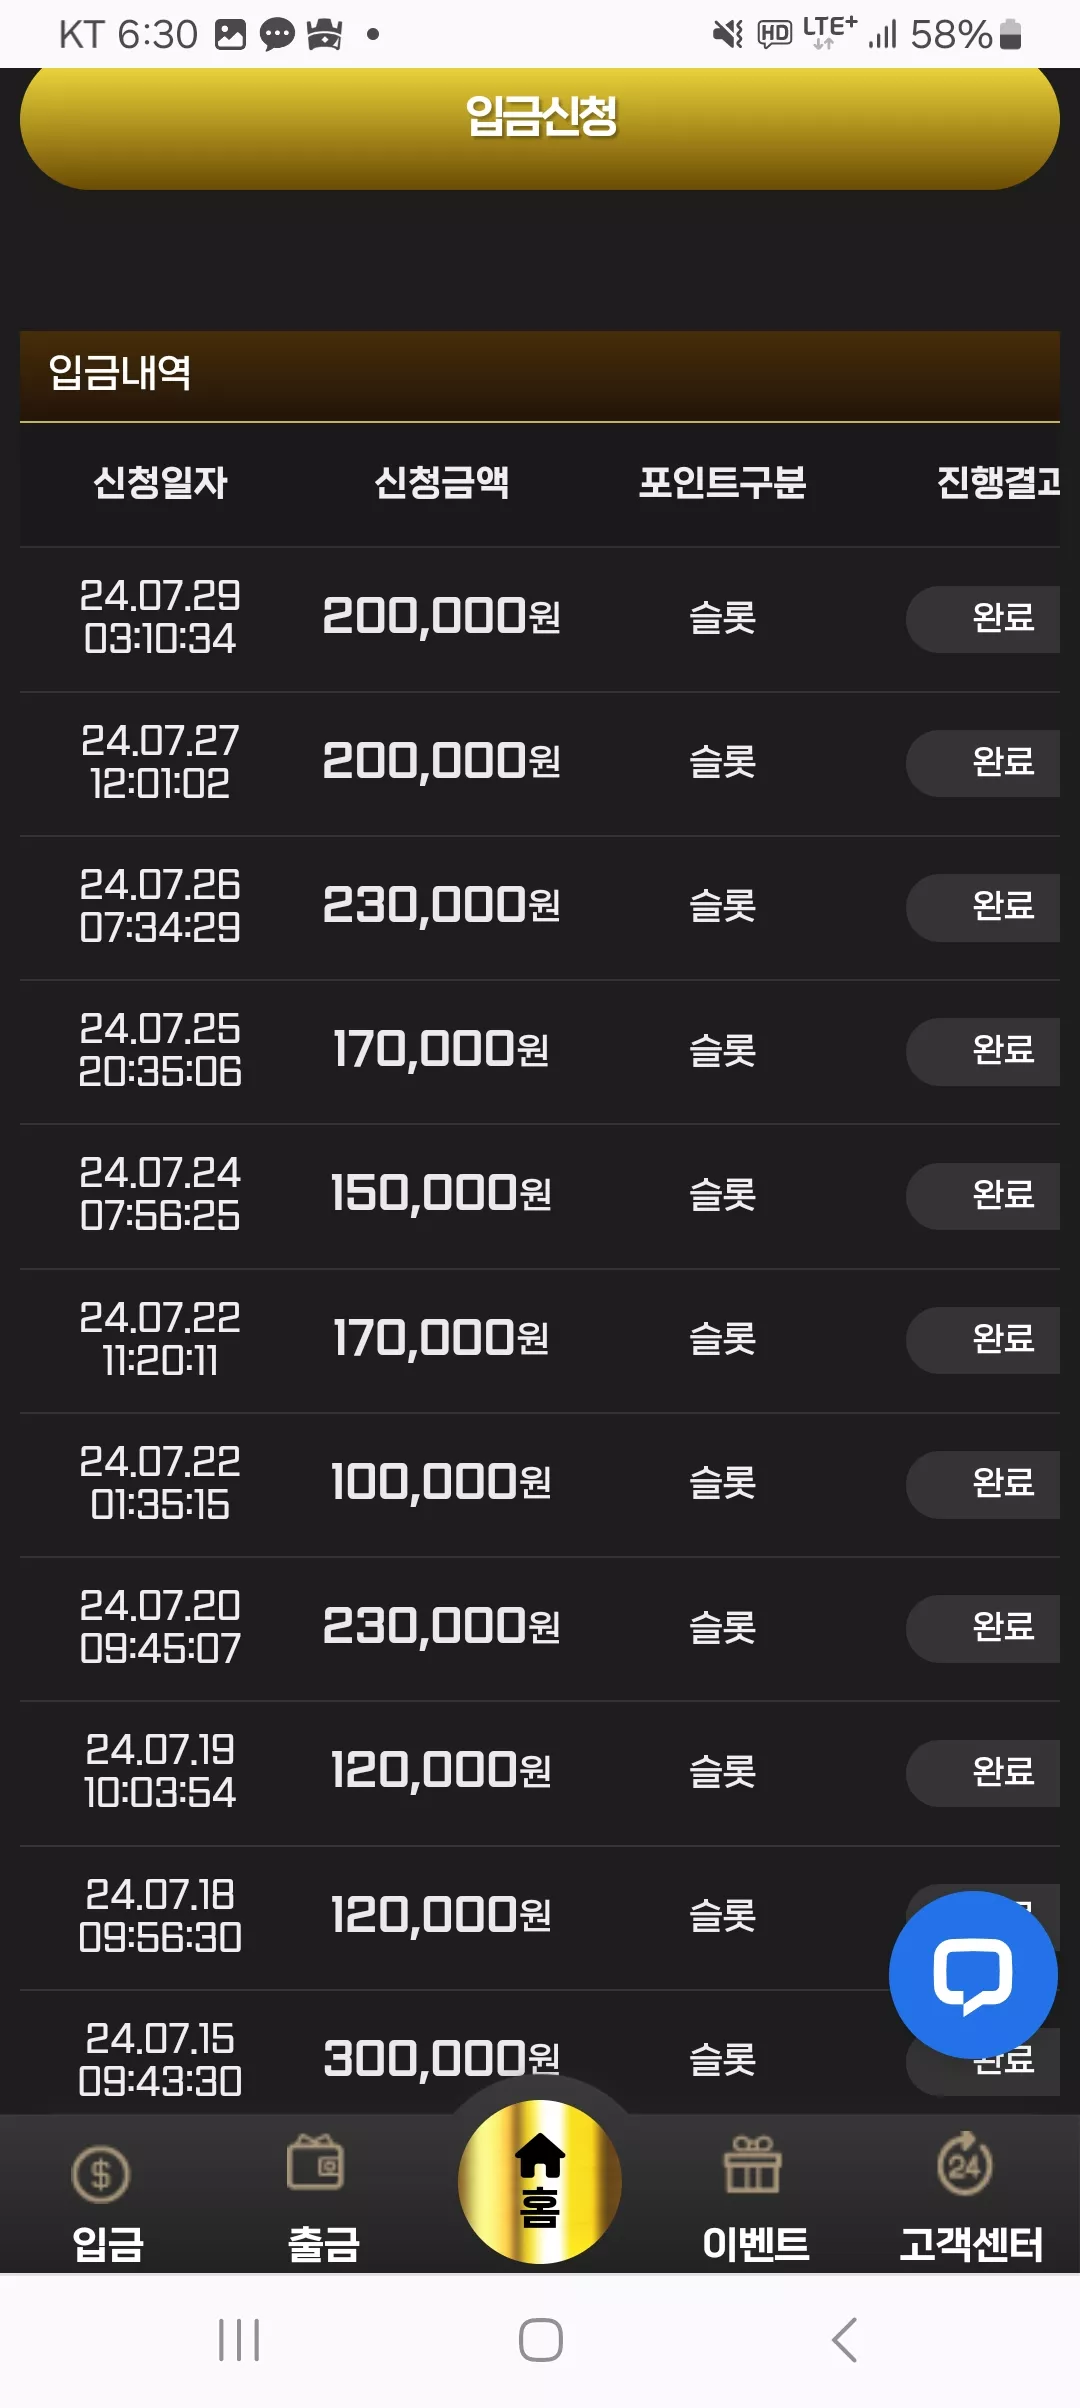Select the 입금 tab label
Viewport: 1080px width, 2408px height.
(x=108, y=2244)
